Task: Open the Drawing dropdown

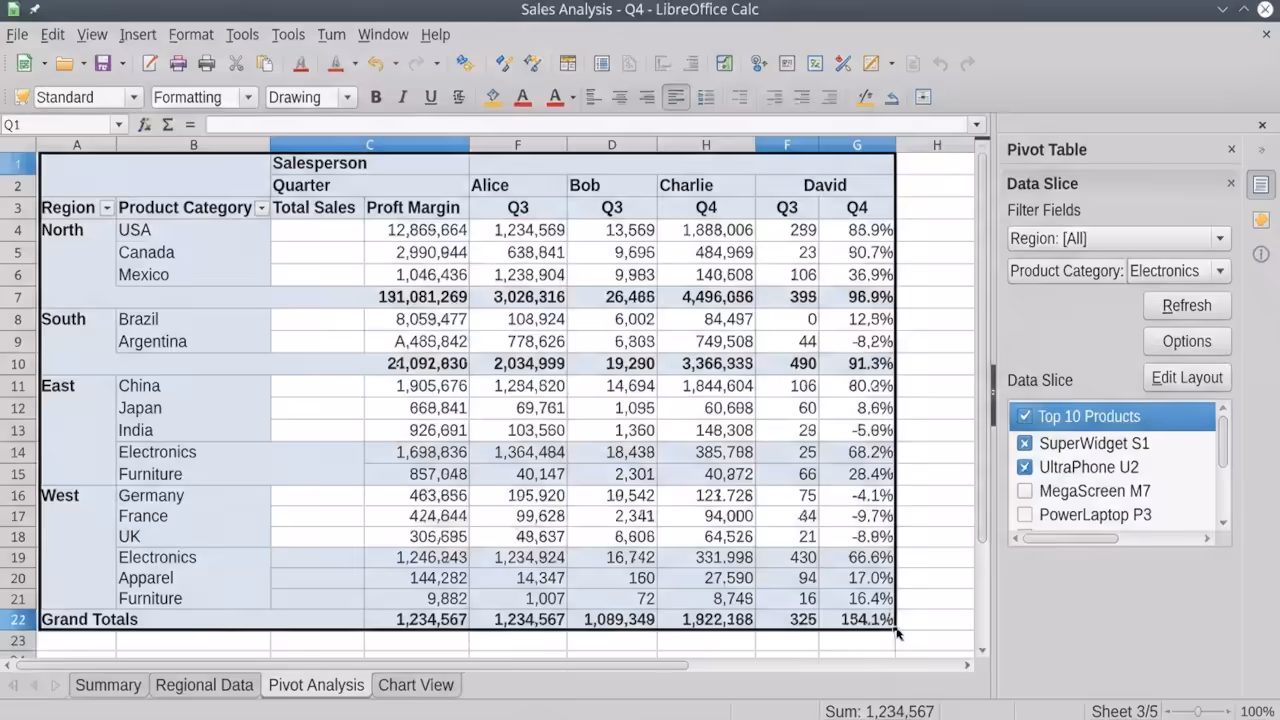Action: [x=347, y=97]
